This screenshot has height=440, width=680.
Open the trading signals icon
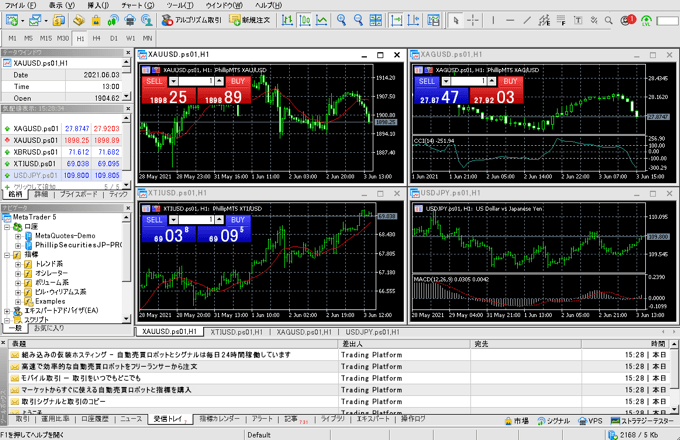pyautogui.click(x=113, y=20)
